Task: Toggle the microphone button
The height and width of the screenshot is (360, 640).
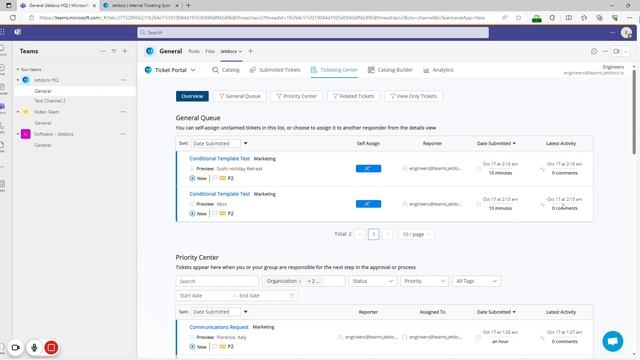Action: click(x=34, y=347)
